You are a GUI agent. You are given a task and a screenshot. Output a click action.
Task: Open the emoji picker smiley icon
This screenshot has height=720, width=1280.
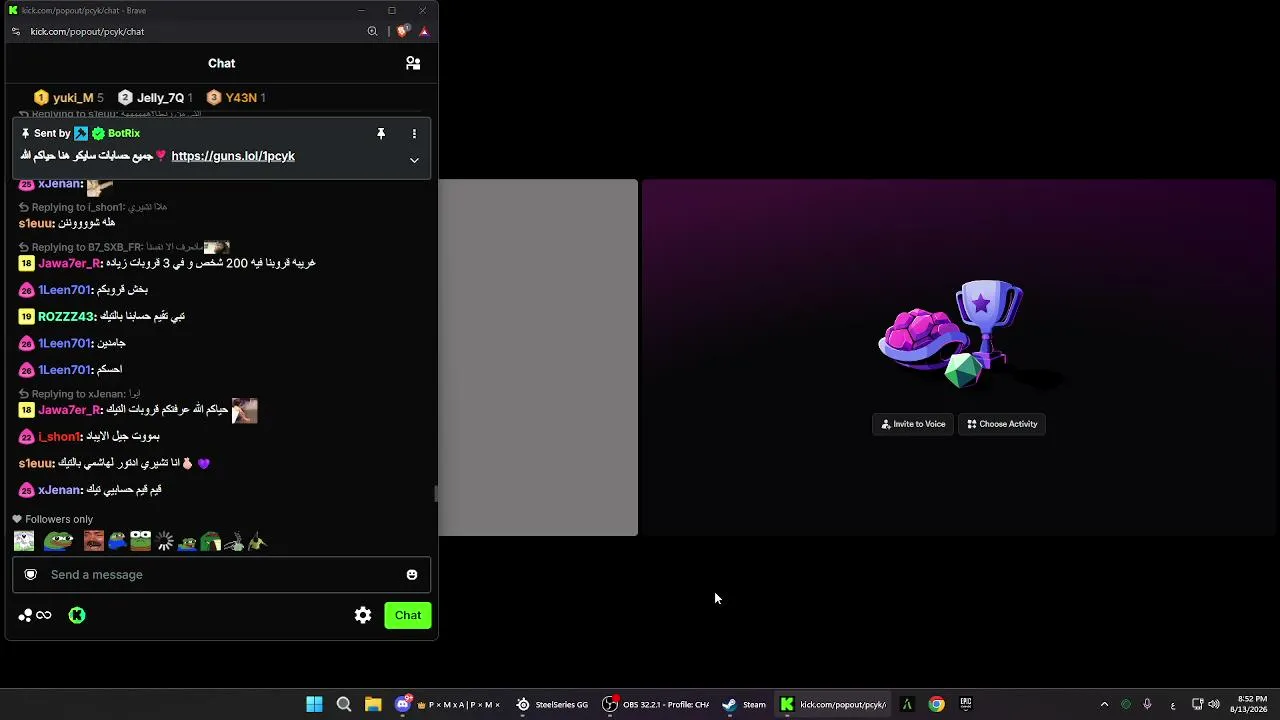[412, 574]
